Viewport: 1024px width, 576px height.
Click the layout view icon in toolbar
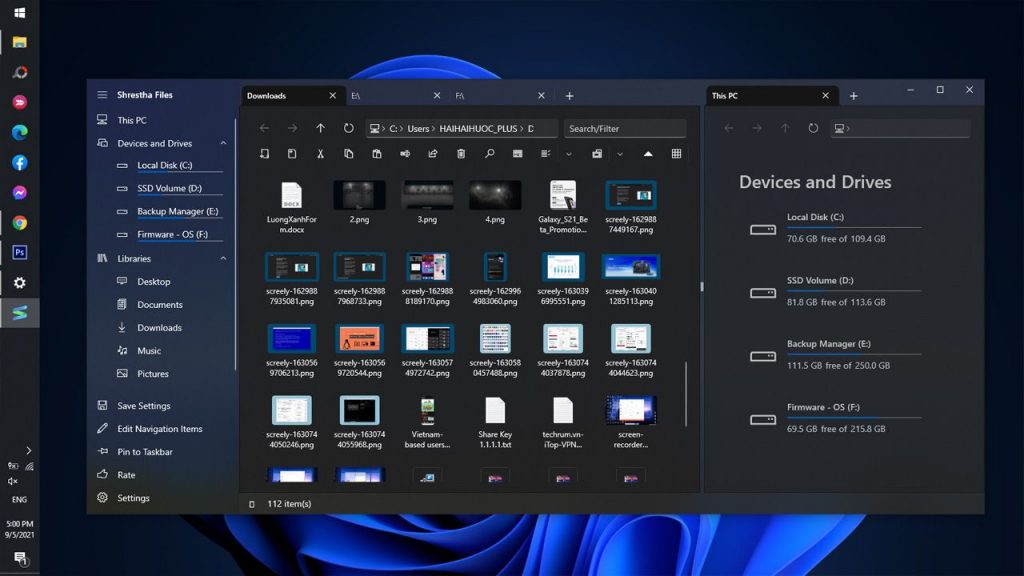[x=597, y=153]
